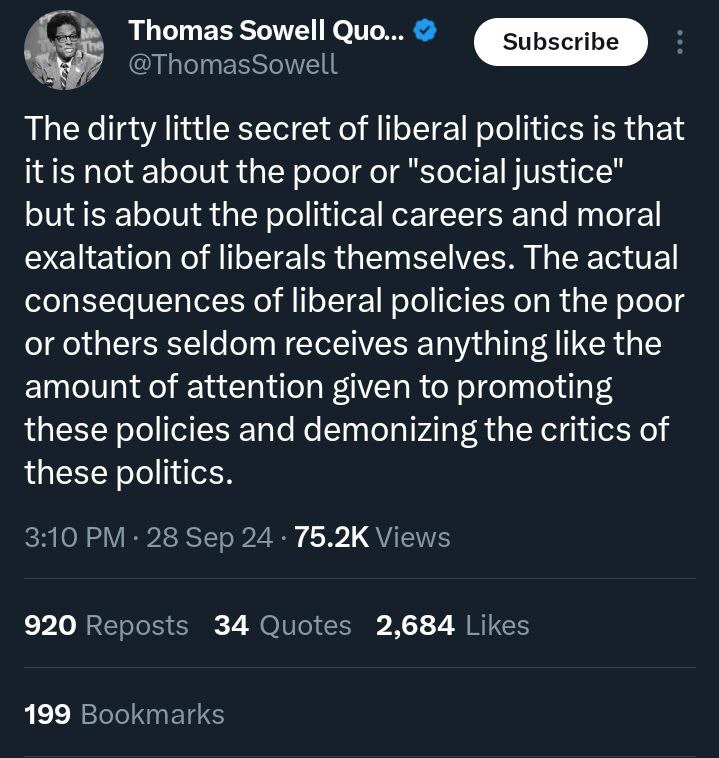The image size is (719, 758).
Task: Show the 920 Reposts list
Action: point(106,625)
